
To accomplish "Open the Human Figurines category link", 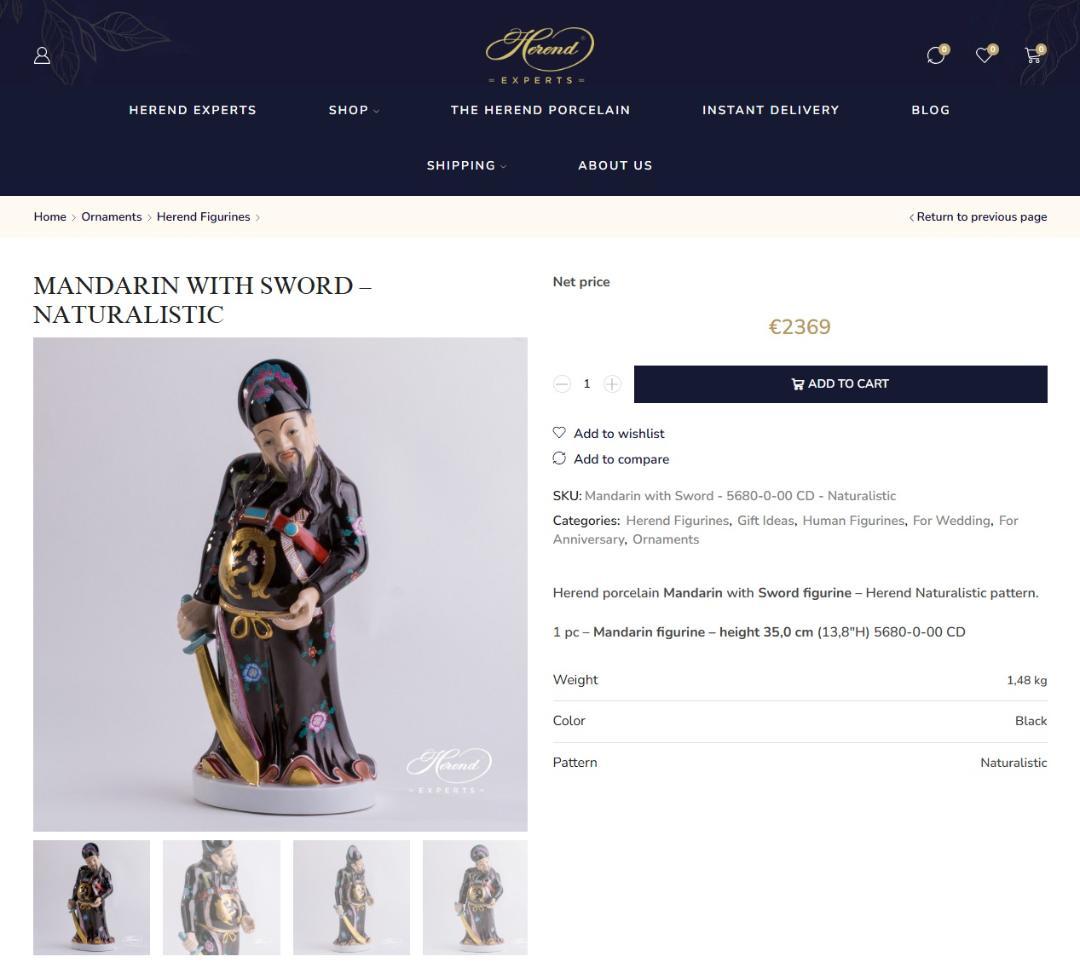I will (x=853, y=521).
